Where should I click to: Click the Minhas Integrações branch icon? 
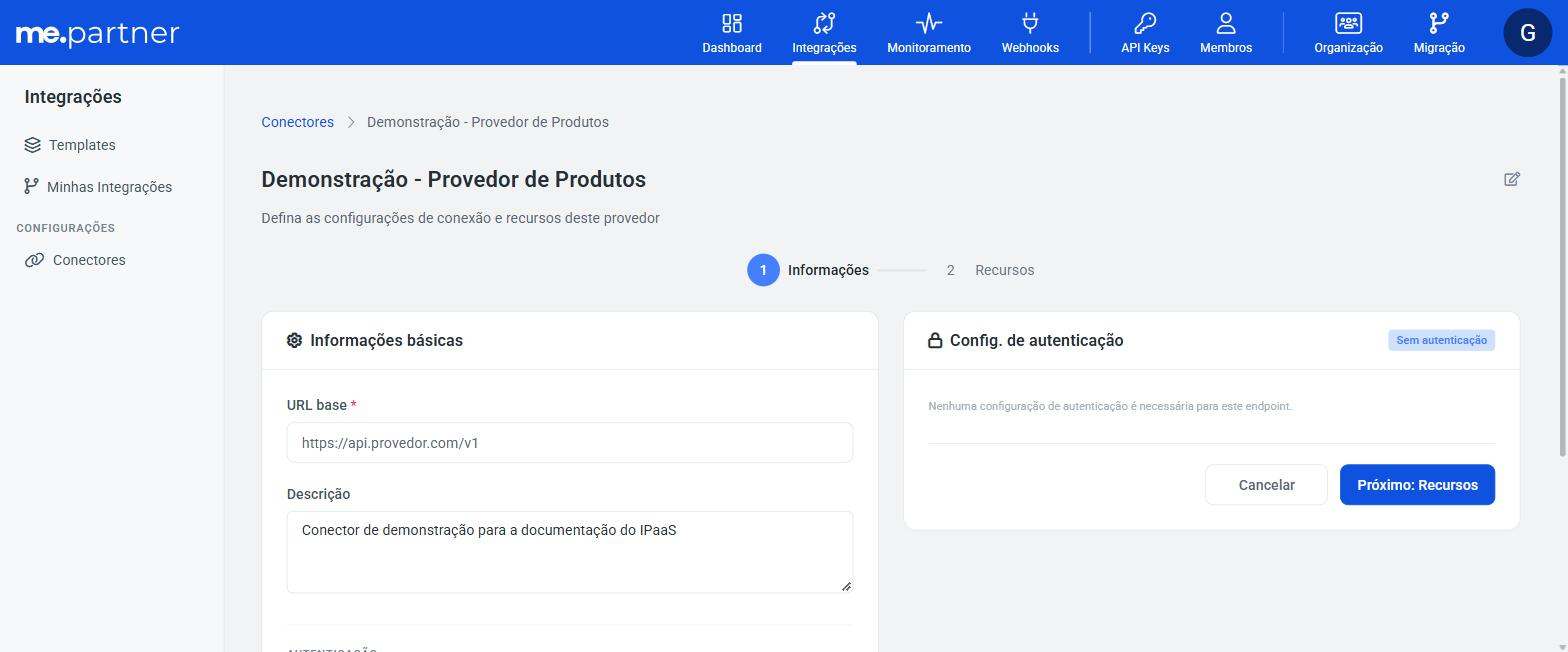31,187
